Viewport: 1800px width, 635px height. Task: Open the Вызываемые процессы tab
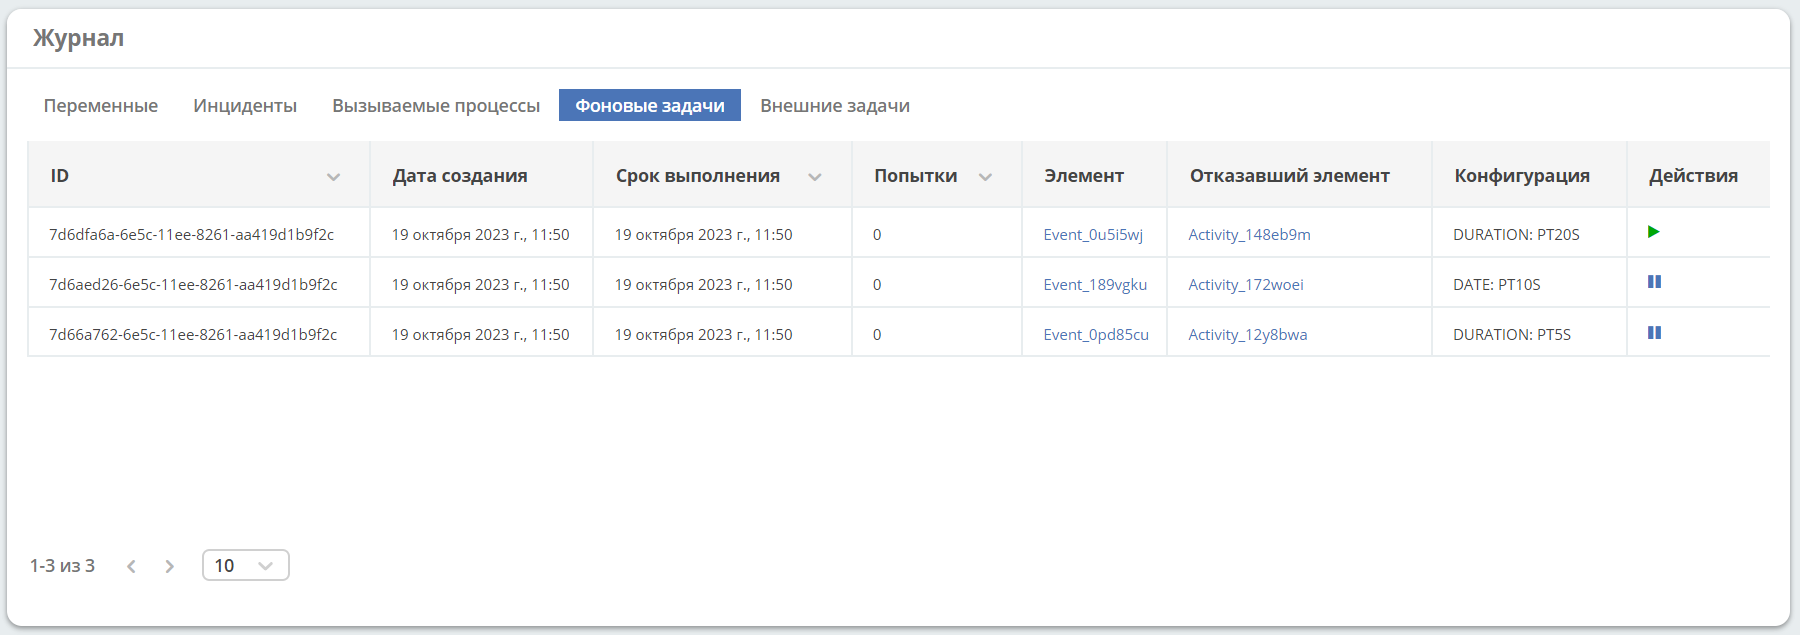(436, 105)
